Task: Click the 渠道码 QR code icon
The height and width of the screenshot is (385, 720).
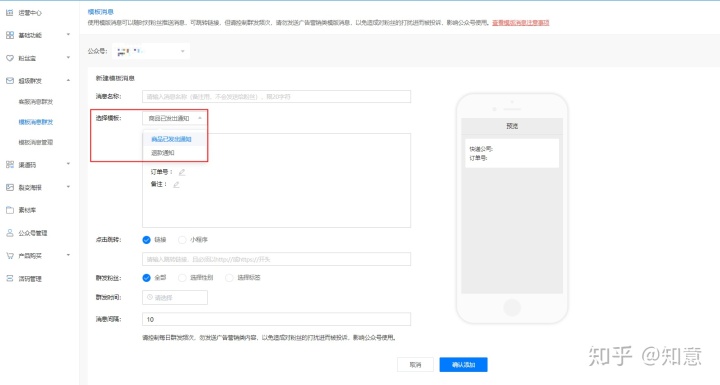Action: click(x=10, y=164)
